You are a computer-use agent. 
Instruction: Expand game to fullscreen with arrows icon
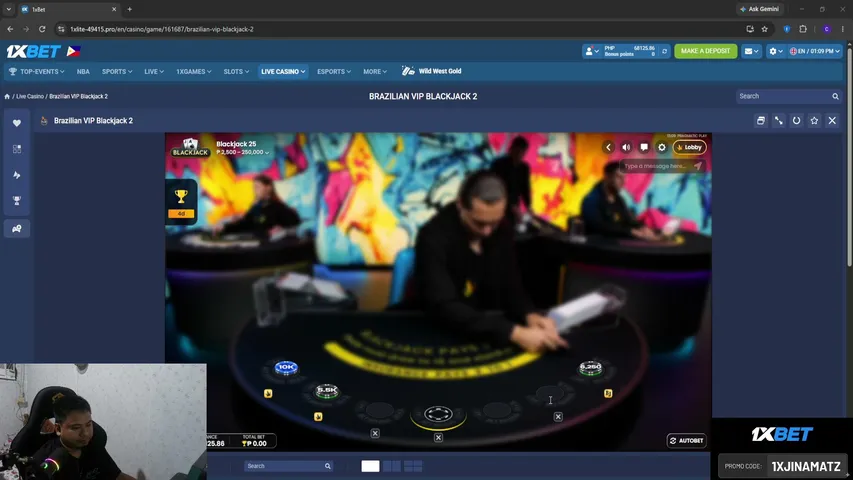click(x=778, y=121)
